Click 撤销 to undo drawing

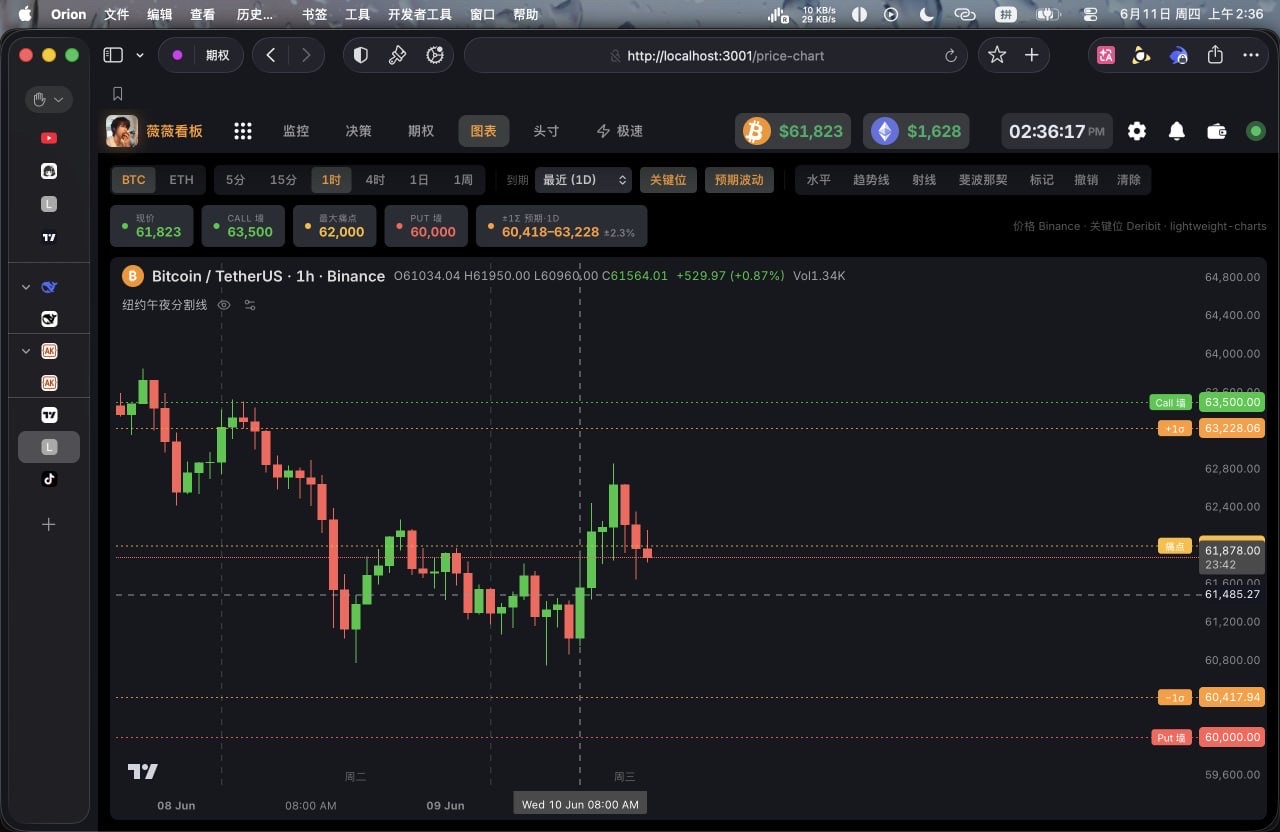[x=1086, y=180]
